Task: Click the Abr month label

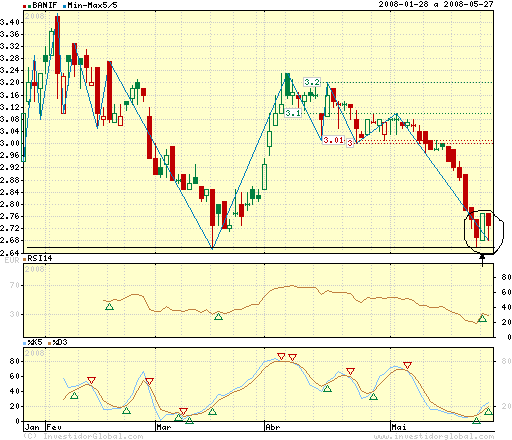Action: click(273, 427)
